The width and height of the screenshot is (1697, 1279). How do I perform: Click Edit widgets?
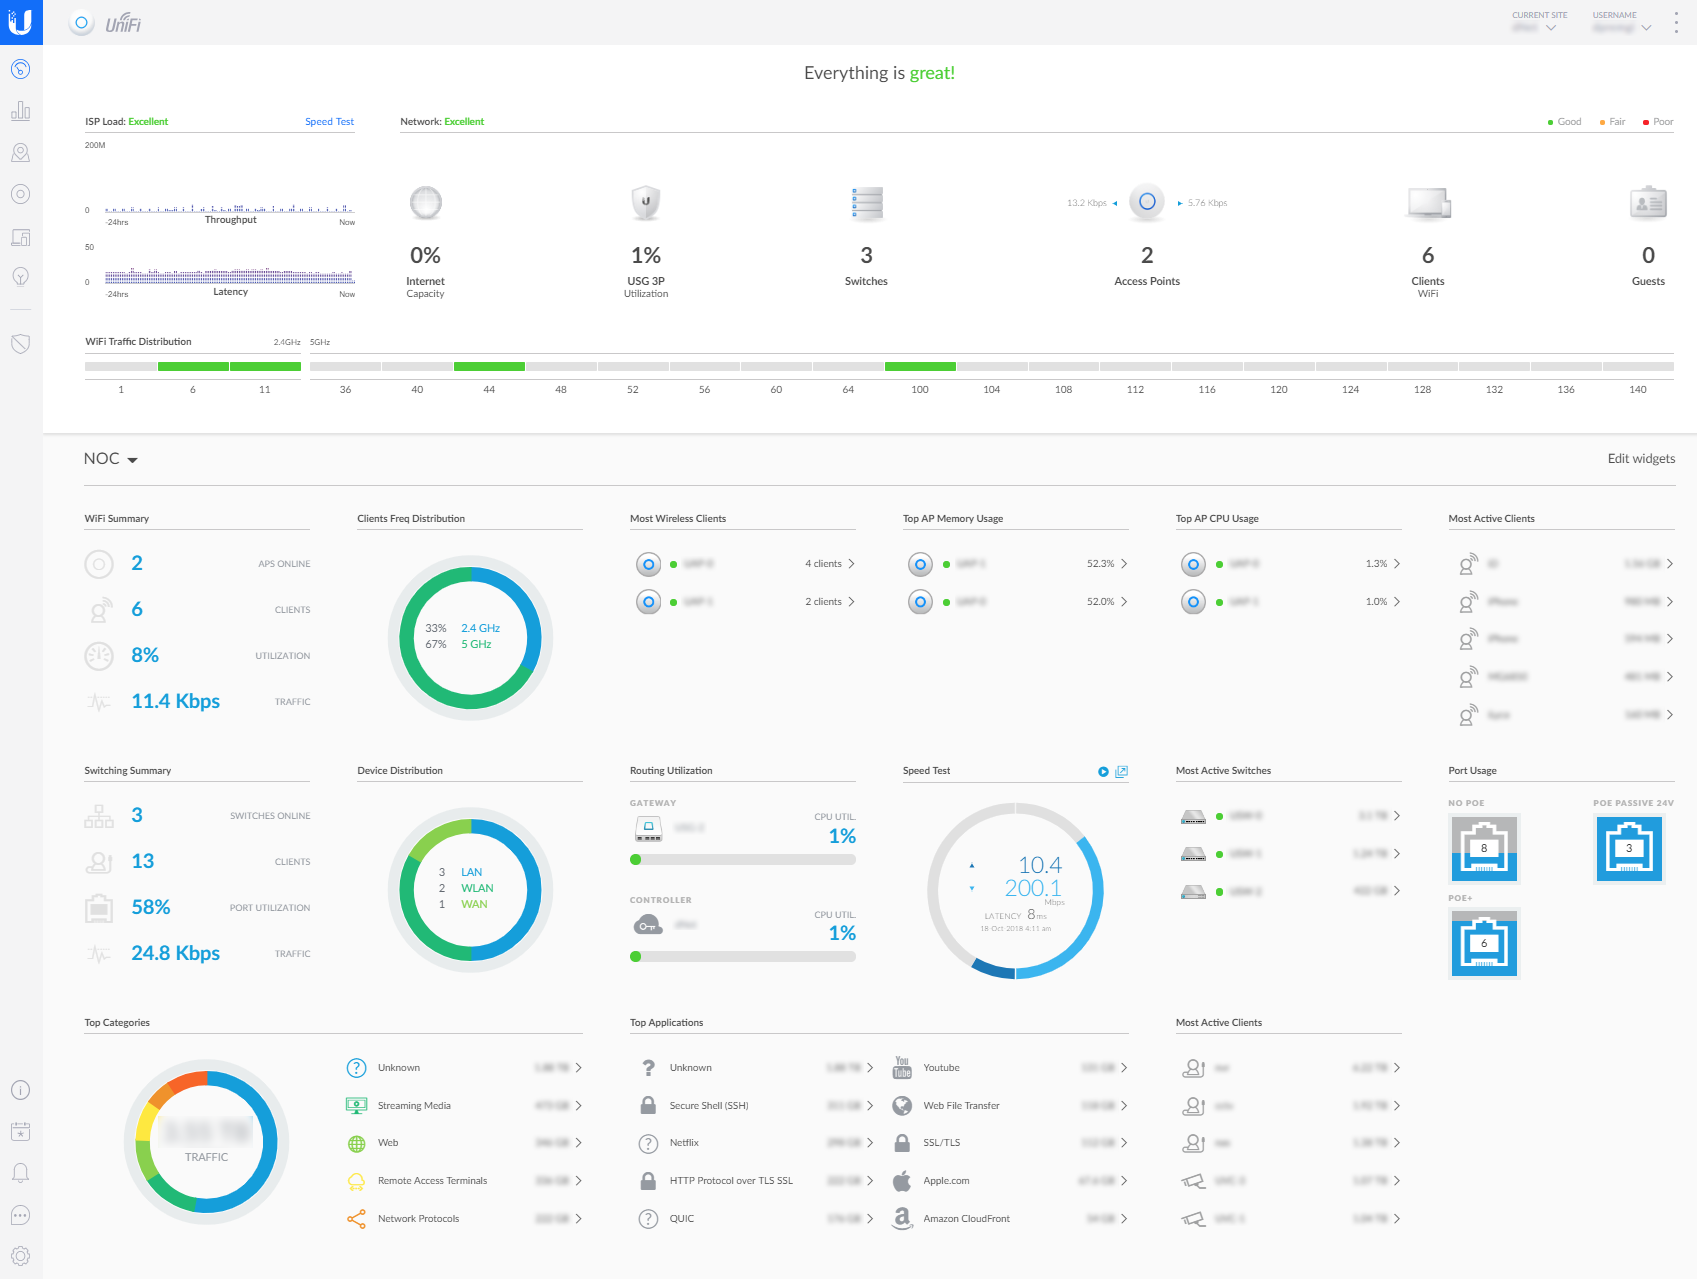click(1641, 459)
